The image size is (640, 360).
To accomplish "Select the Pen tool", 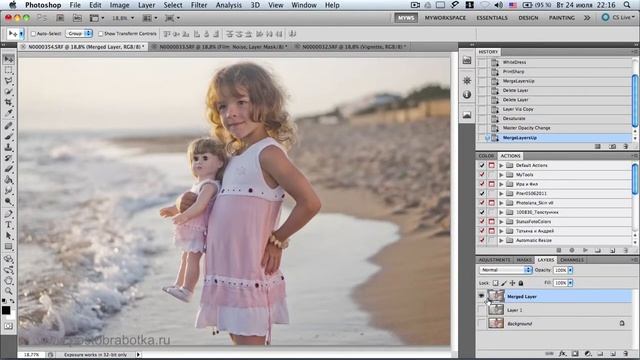I will coord(9,214).
